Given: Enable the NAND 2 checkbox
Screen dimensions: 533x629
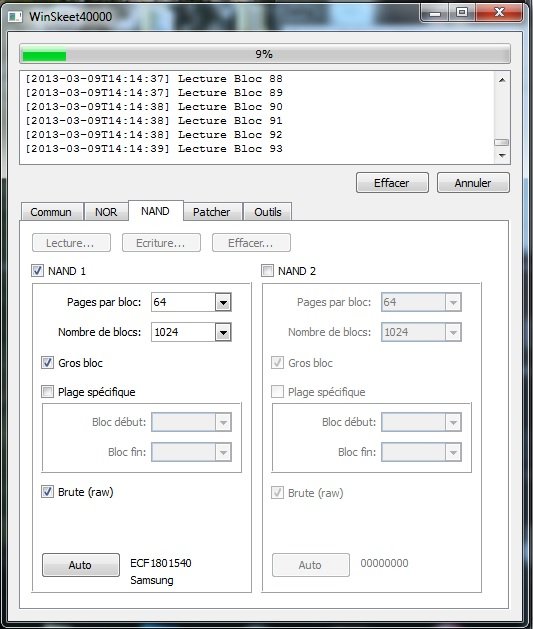Looking at the screenshot, I should (x=267, y=270).
